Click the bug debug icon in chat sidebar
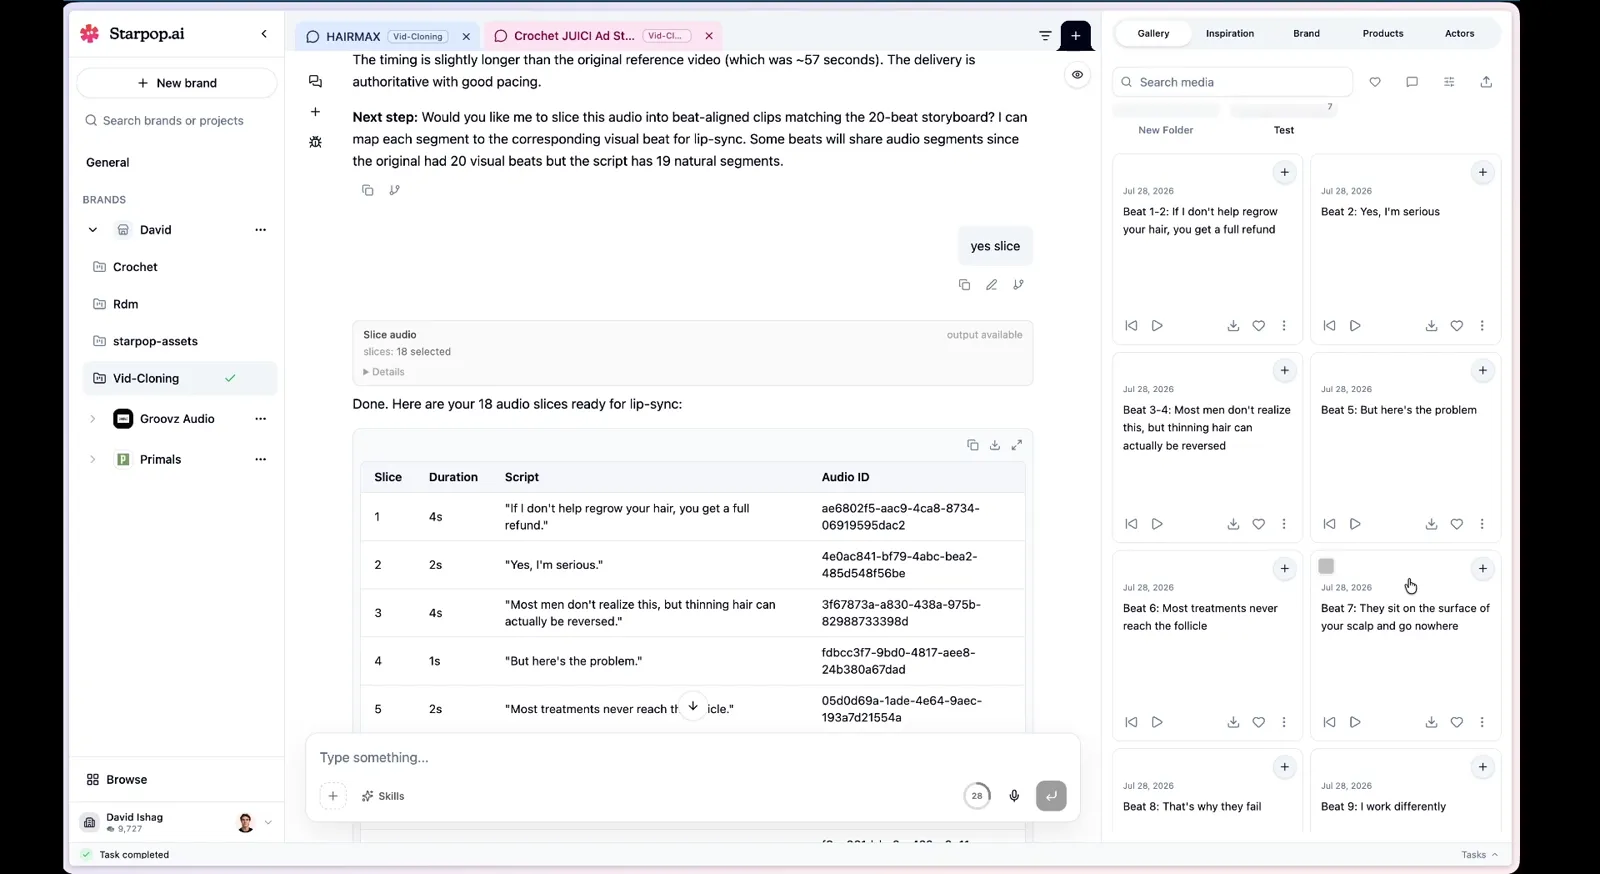This screenshot has height=874, width=1600. tap(315, 142)
